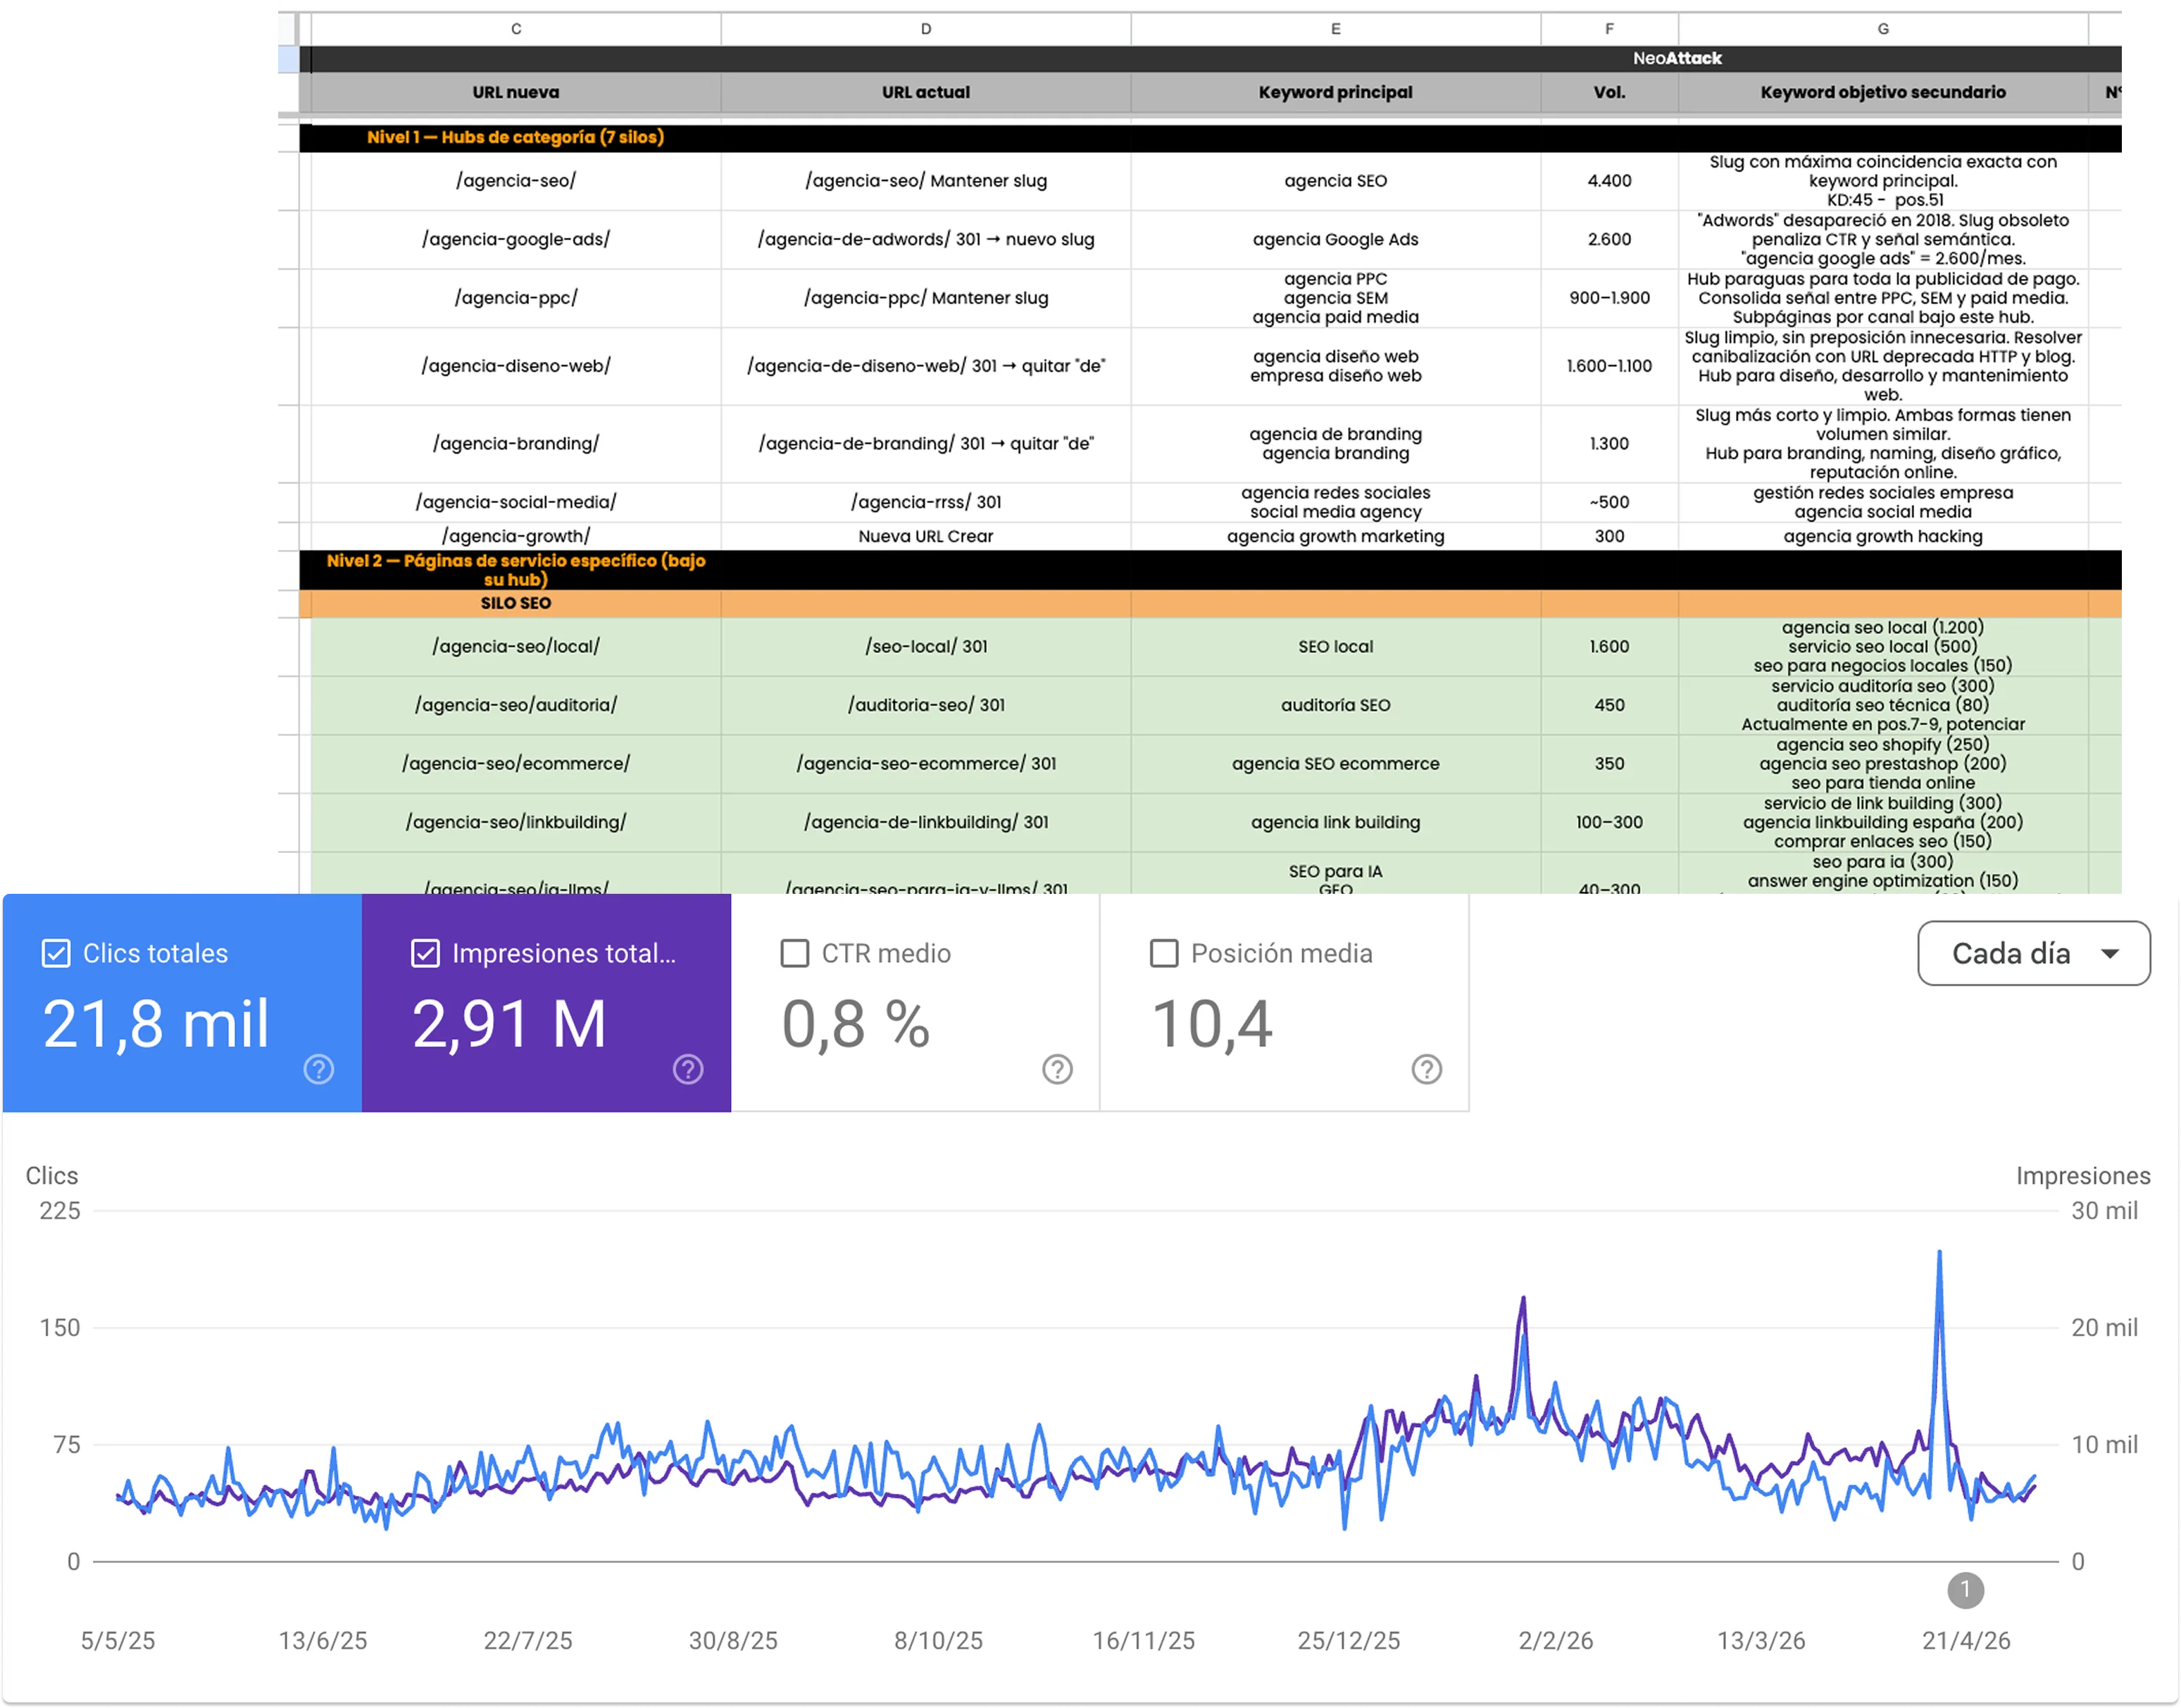Select cell /agencia-seo/ in URL nueva column
2181x1708 pixels.
click(x=516, y=181)
